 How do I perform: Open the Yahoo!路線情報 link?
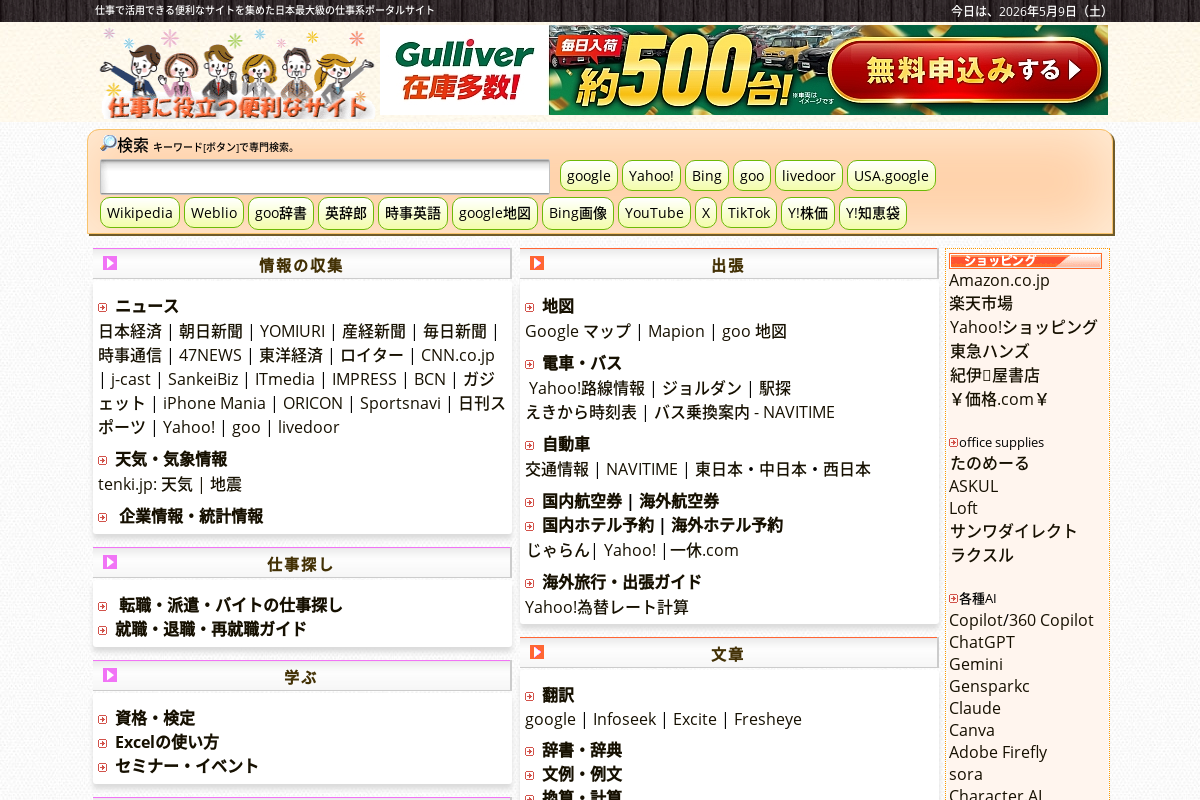tap(587, 388)
